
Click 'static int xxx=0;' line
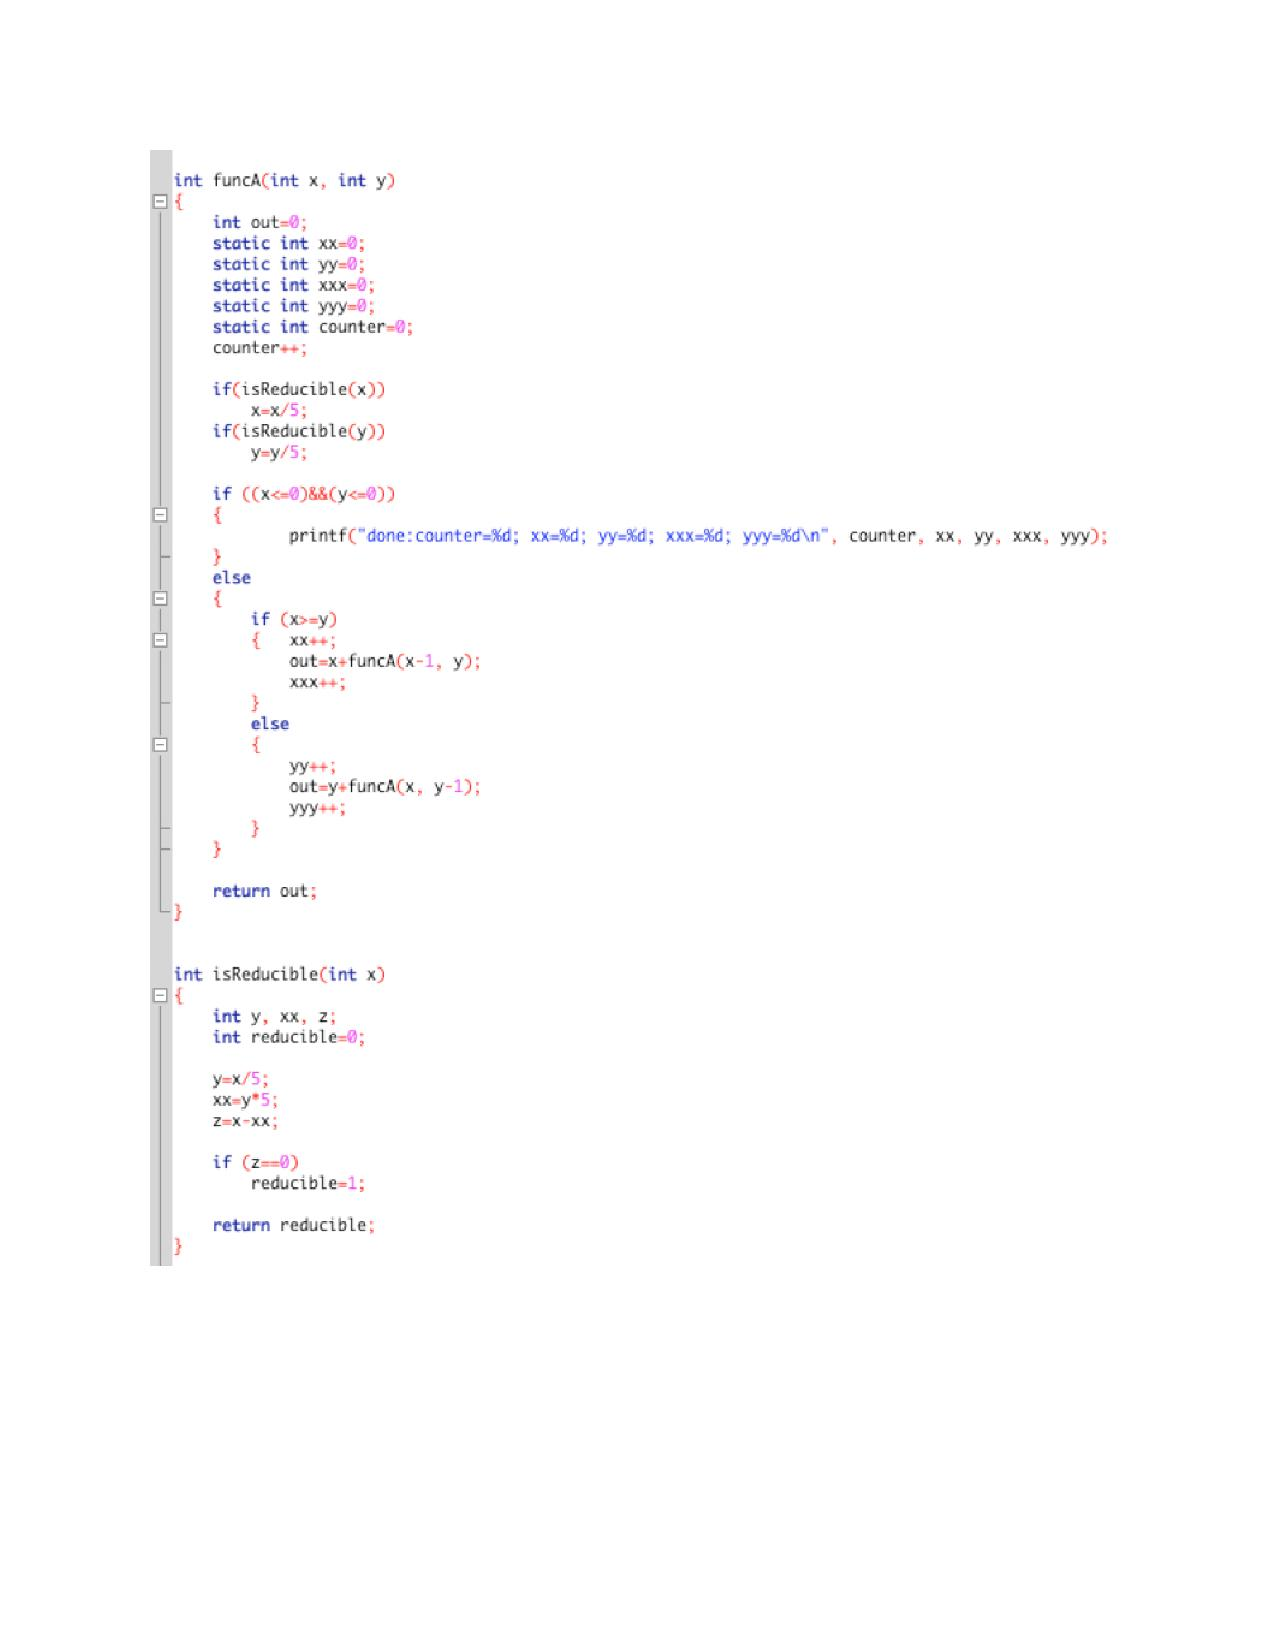(x=294, y=286)
